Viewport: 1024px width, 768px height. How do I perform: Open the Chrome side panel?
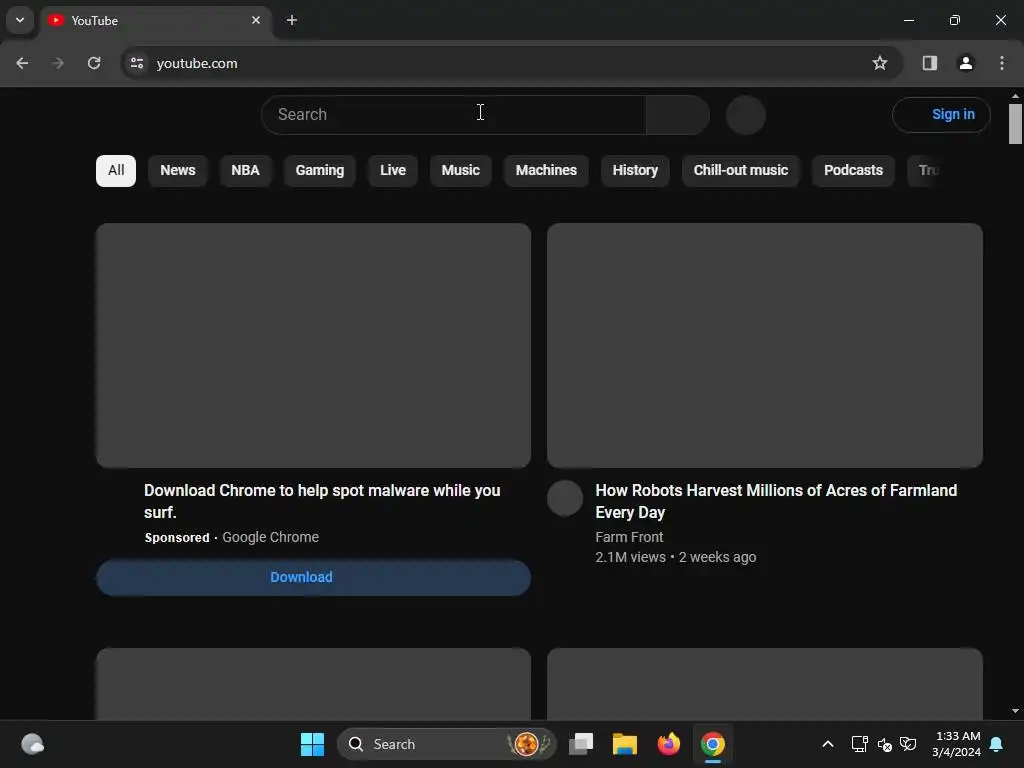(929, 63)
